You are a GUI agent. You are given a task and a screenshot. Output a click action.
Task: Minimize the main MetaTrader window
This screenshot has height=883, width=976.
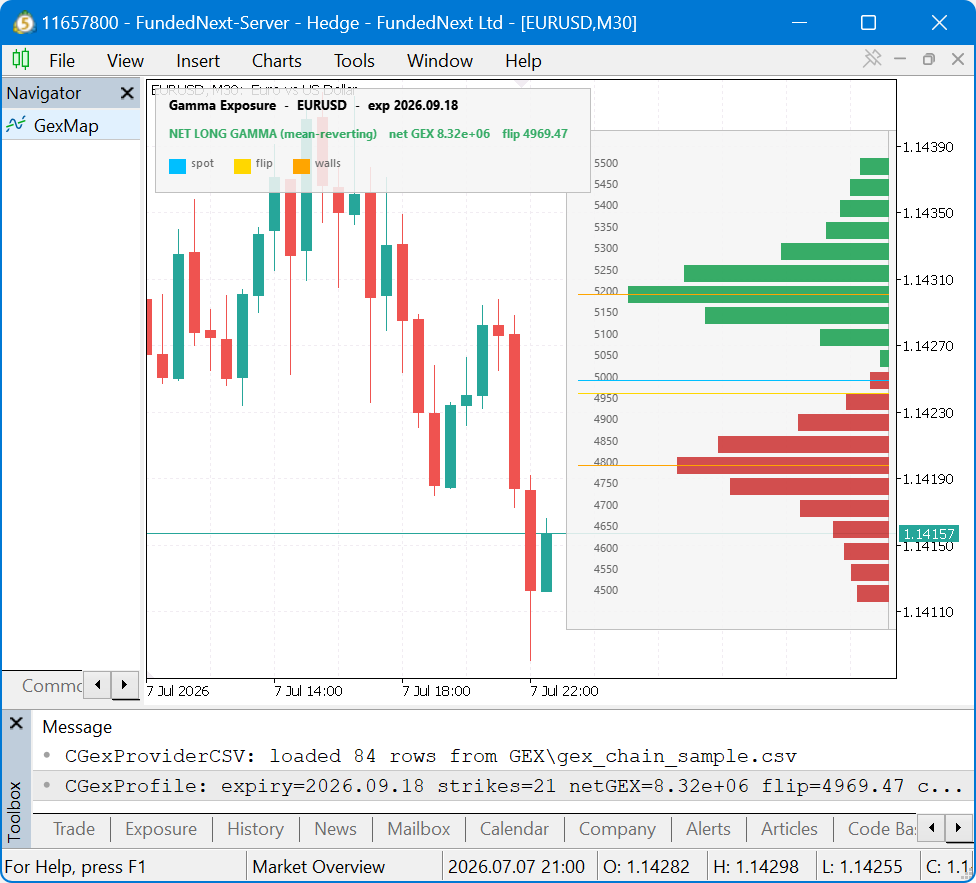tap(799, 23)
